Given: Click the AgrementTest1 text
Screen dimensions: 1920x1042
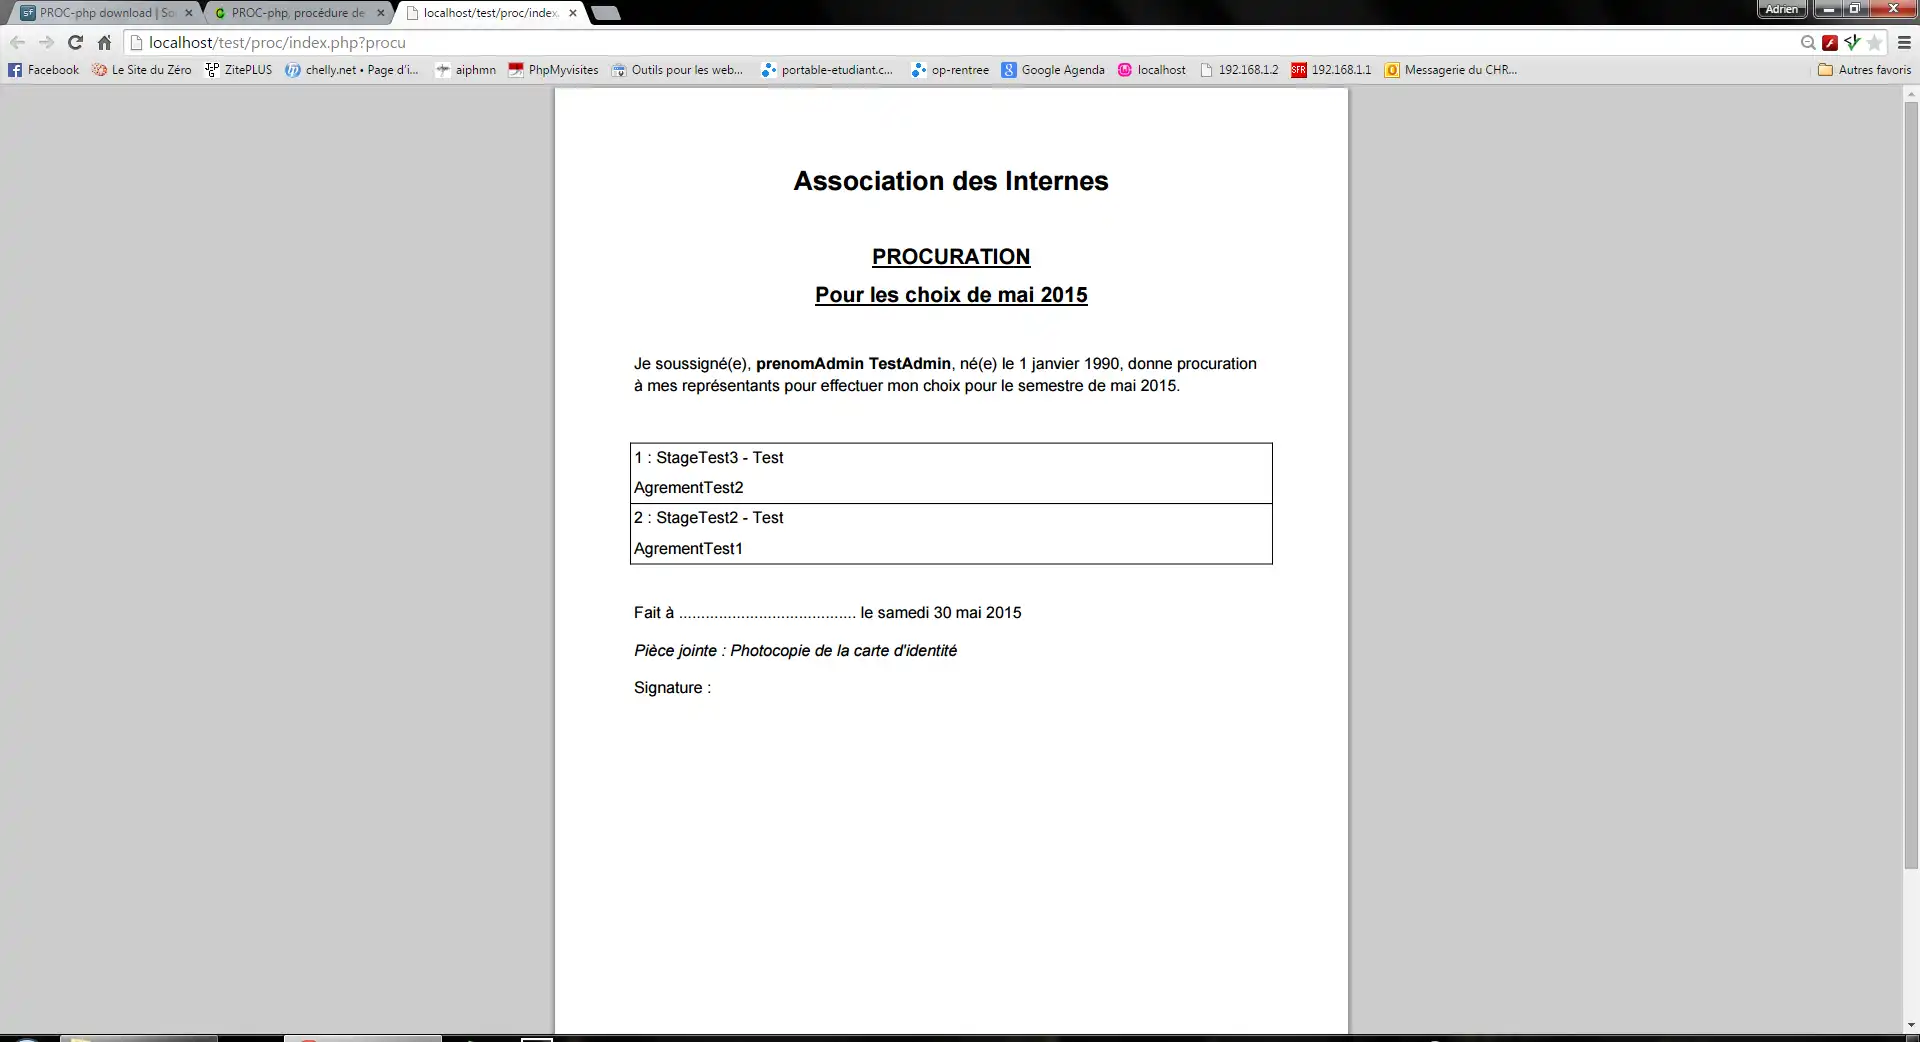Looking at the screenshot, I should [689, 549].
